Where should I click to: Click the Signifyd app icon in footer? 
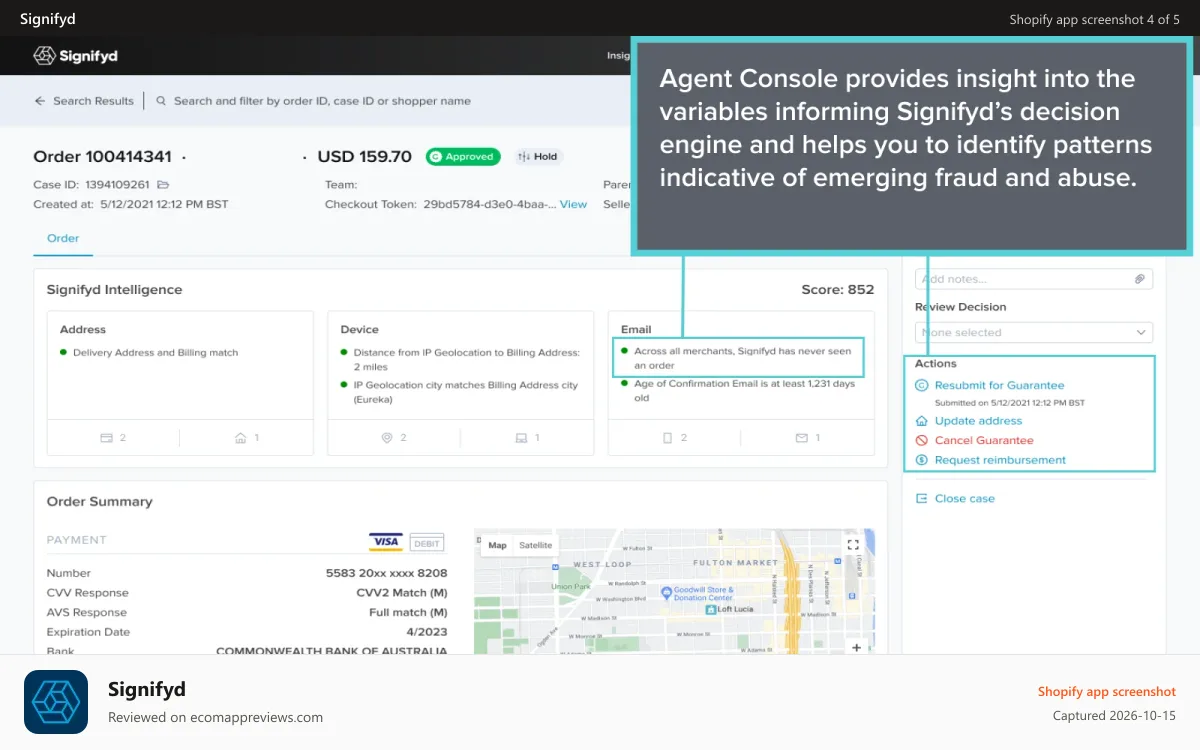56,702
